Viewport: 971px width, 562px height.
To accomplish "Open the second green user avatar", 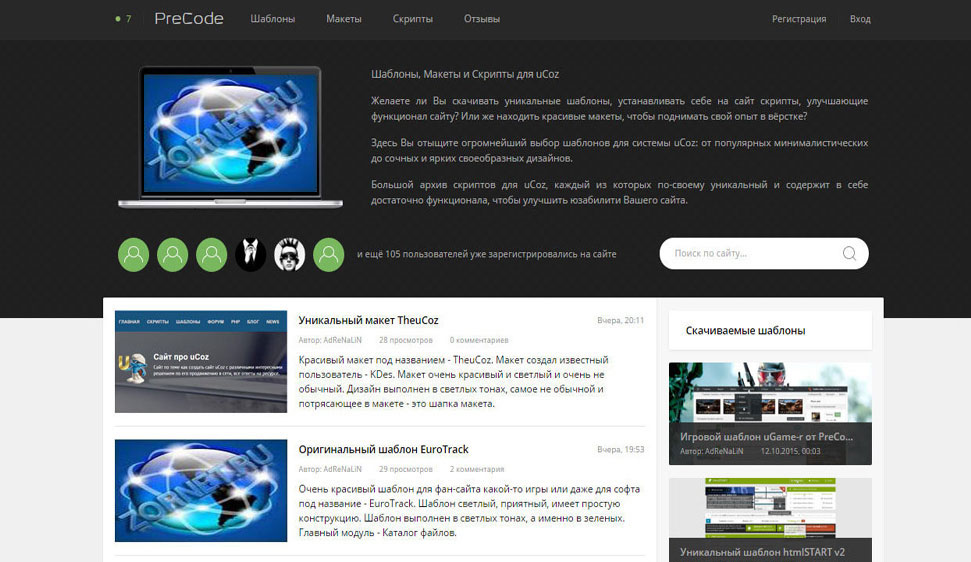I will tap(173, 254).
